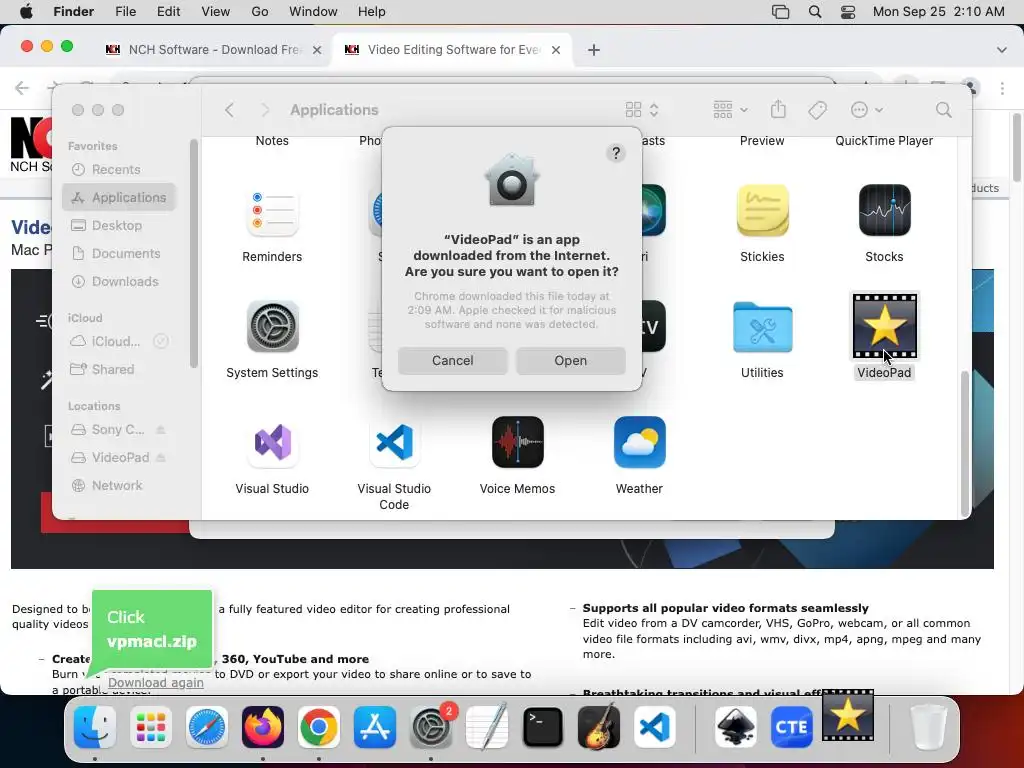Launch Safari from the Dock

(207, 727)
